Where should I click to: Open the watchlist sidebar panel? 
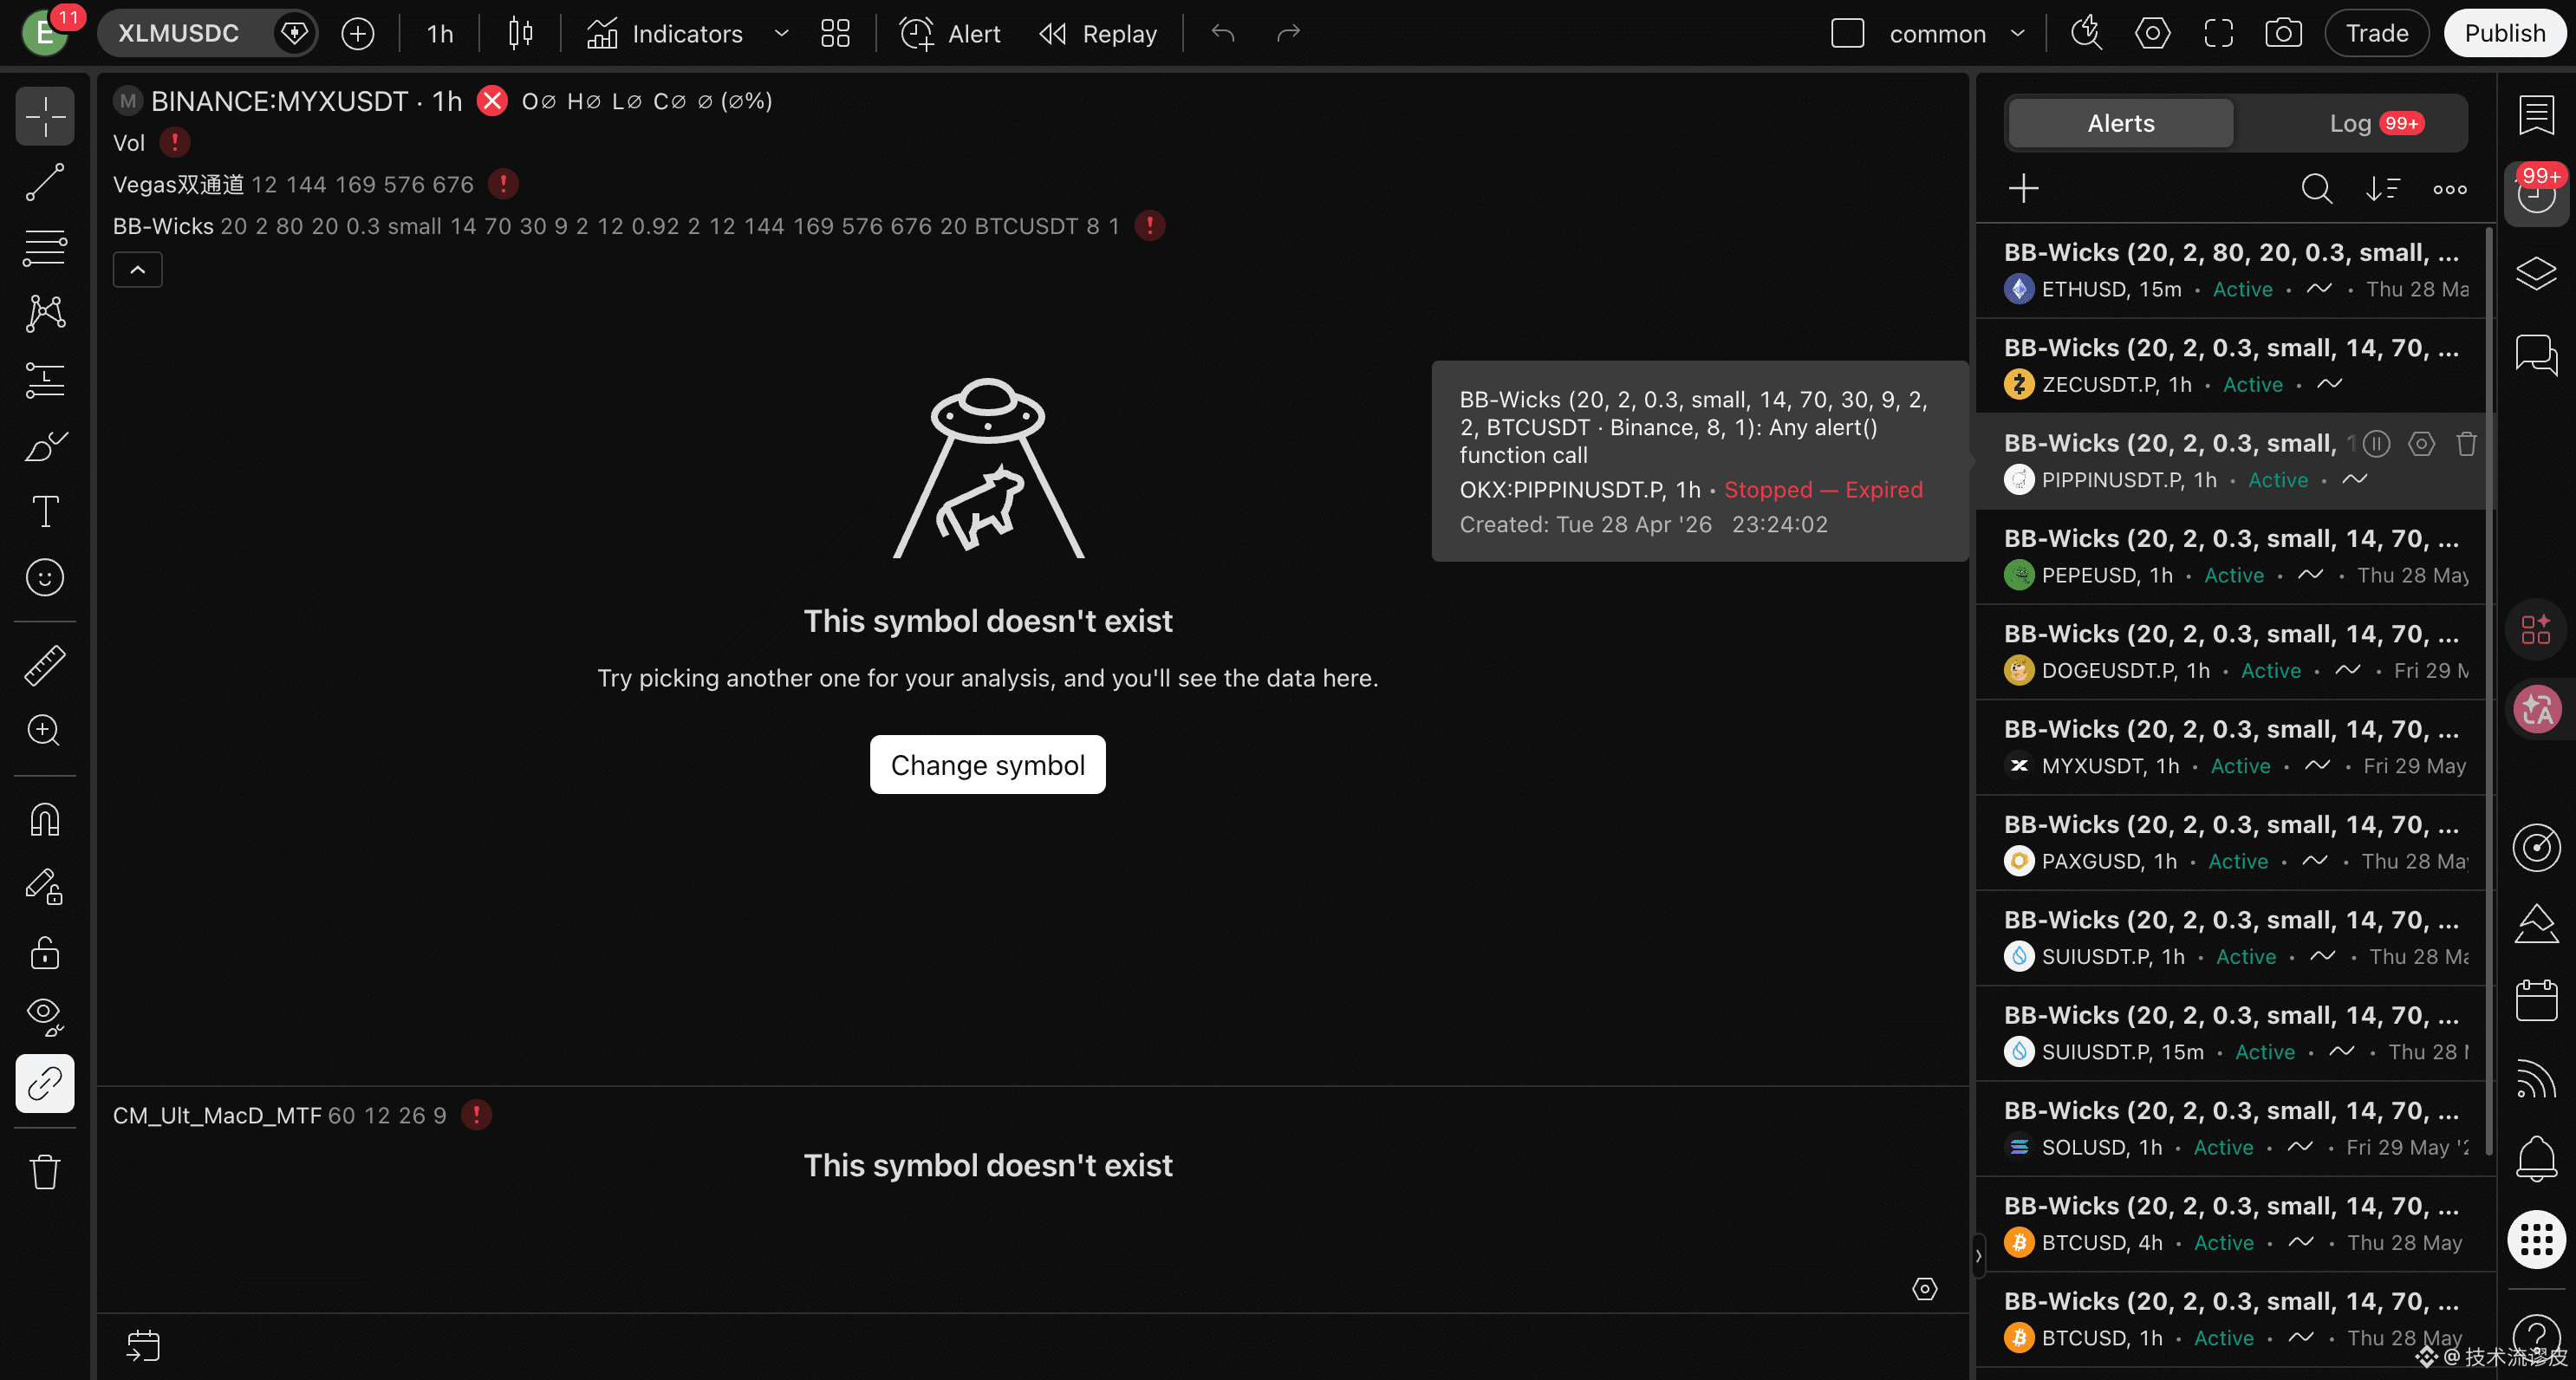(x=2536, y=115)
